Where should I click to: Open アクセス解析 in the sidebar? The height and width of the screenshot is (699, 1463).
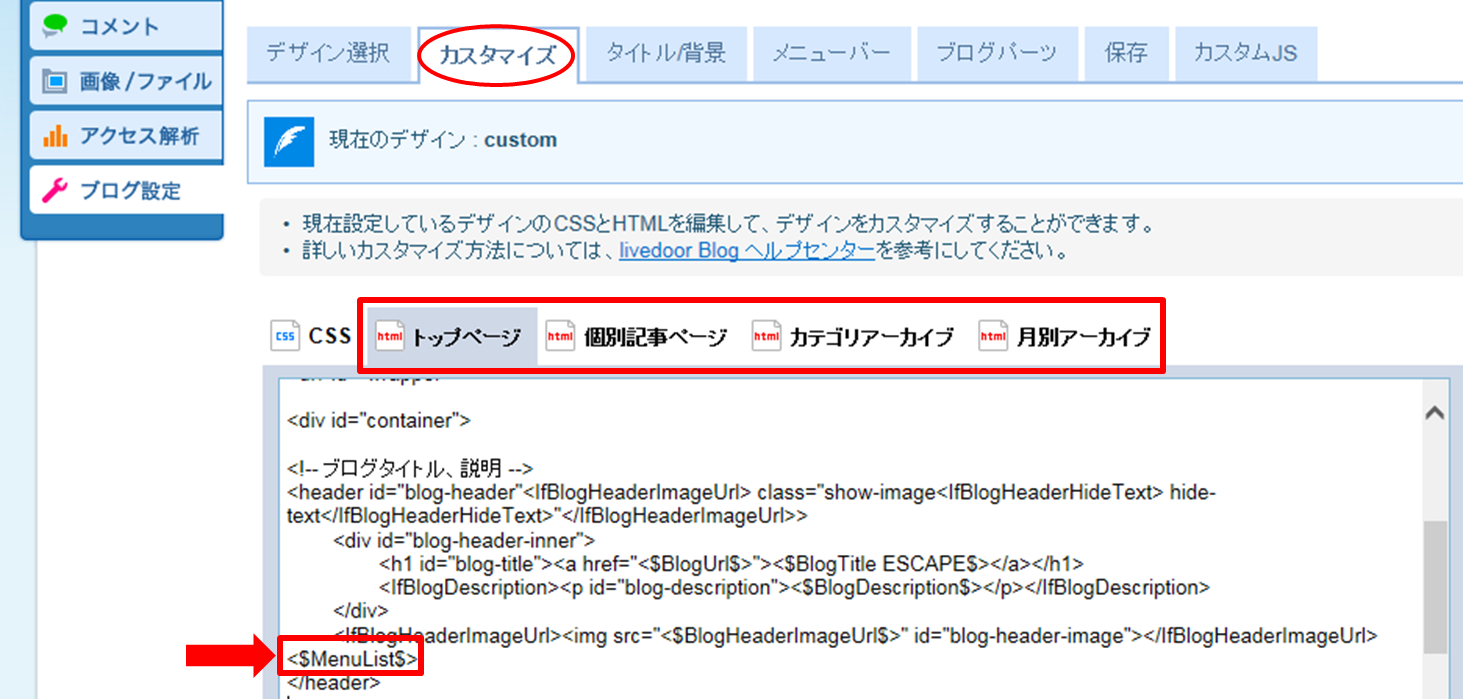click(125, 135)
